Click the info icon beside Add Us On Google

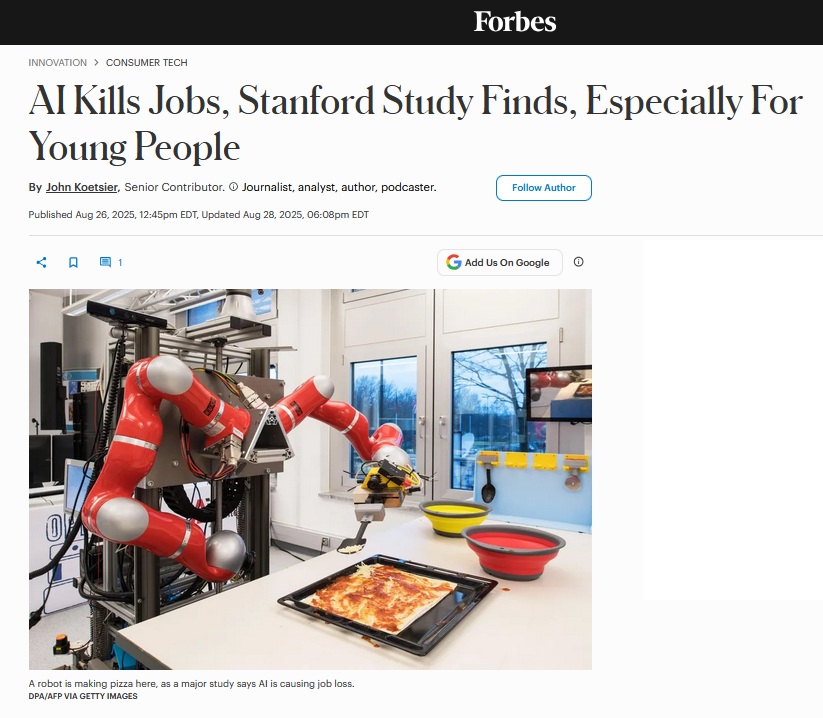(x=578, y=262)
